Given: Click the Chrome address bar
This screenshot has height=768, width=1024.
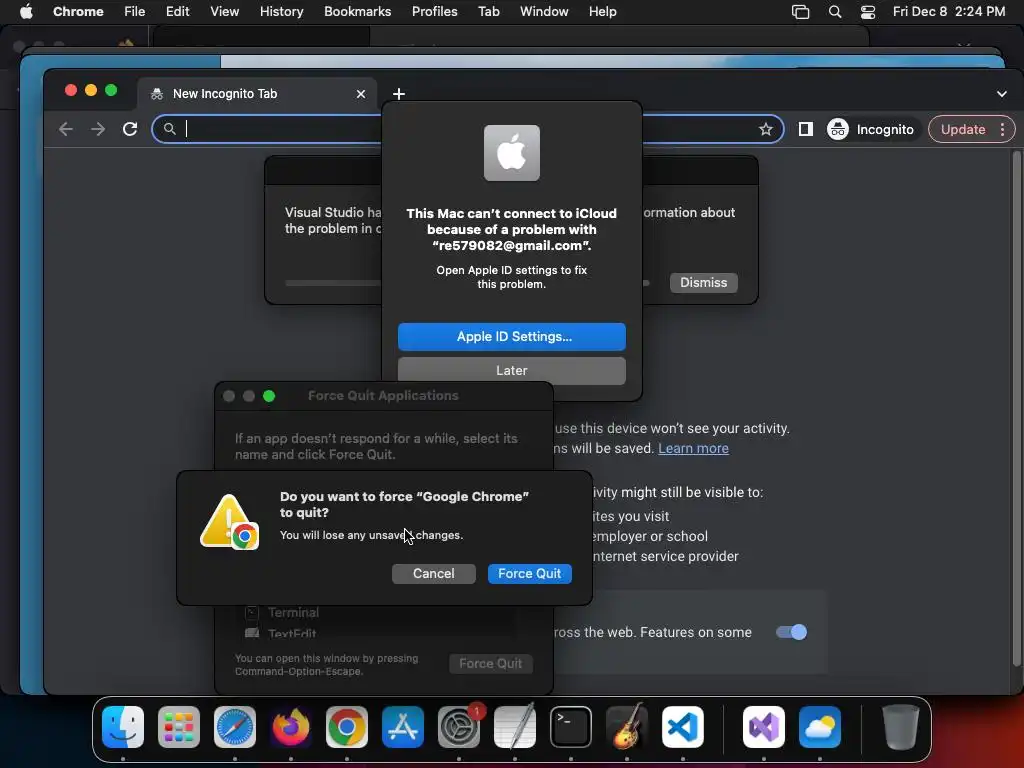Looking at the screenshot, I should click(468, 129).
